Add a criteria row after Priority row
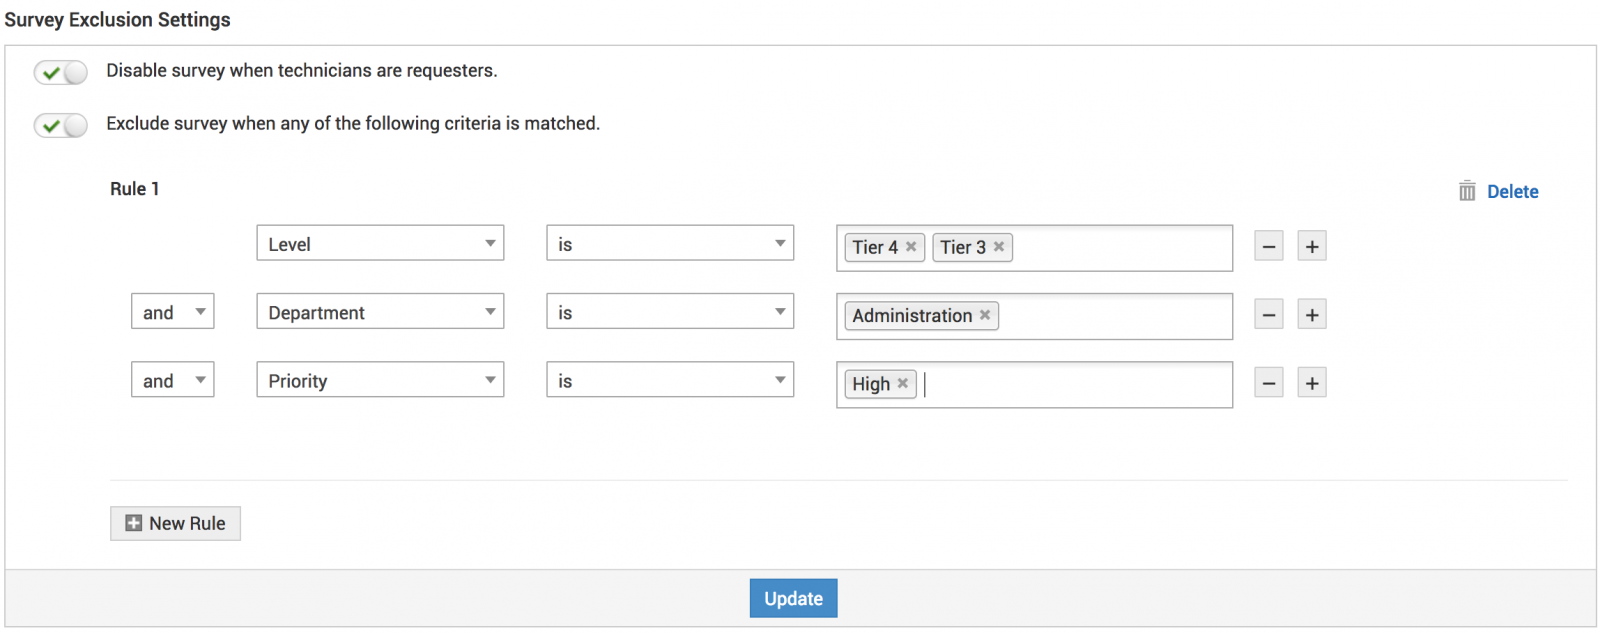Image resolution: width=1600 pixels, height=633 pixels. (1312, 382)
